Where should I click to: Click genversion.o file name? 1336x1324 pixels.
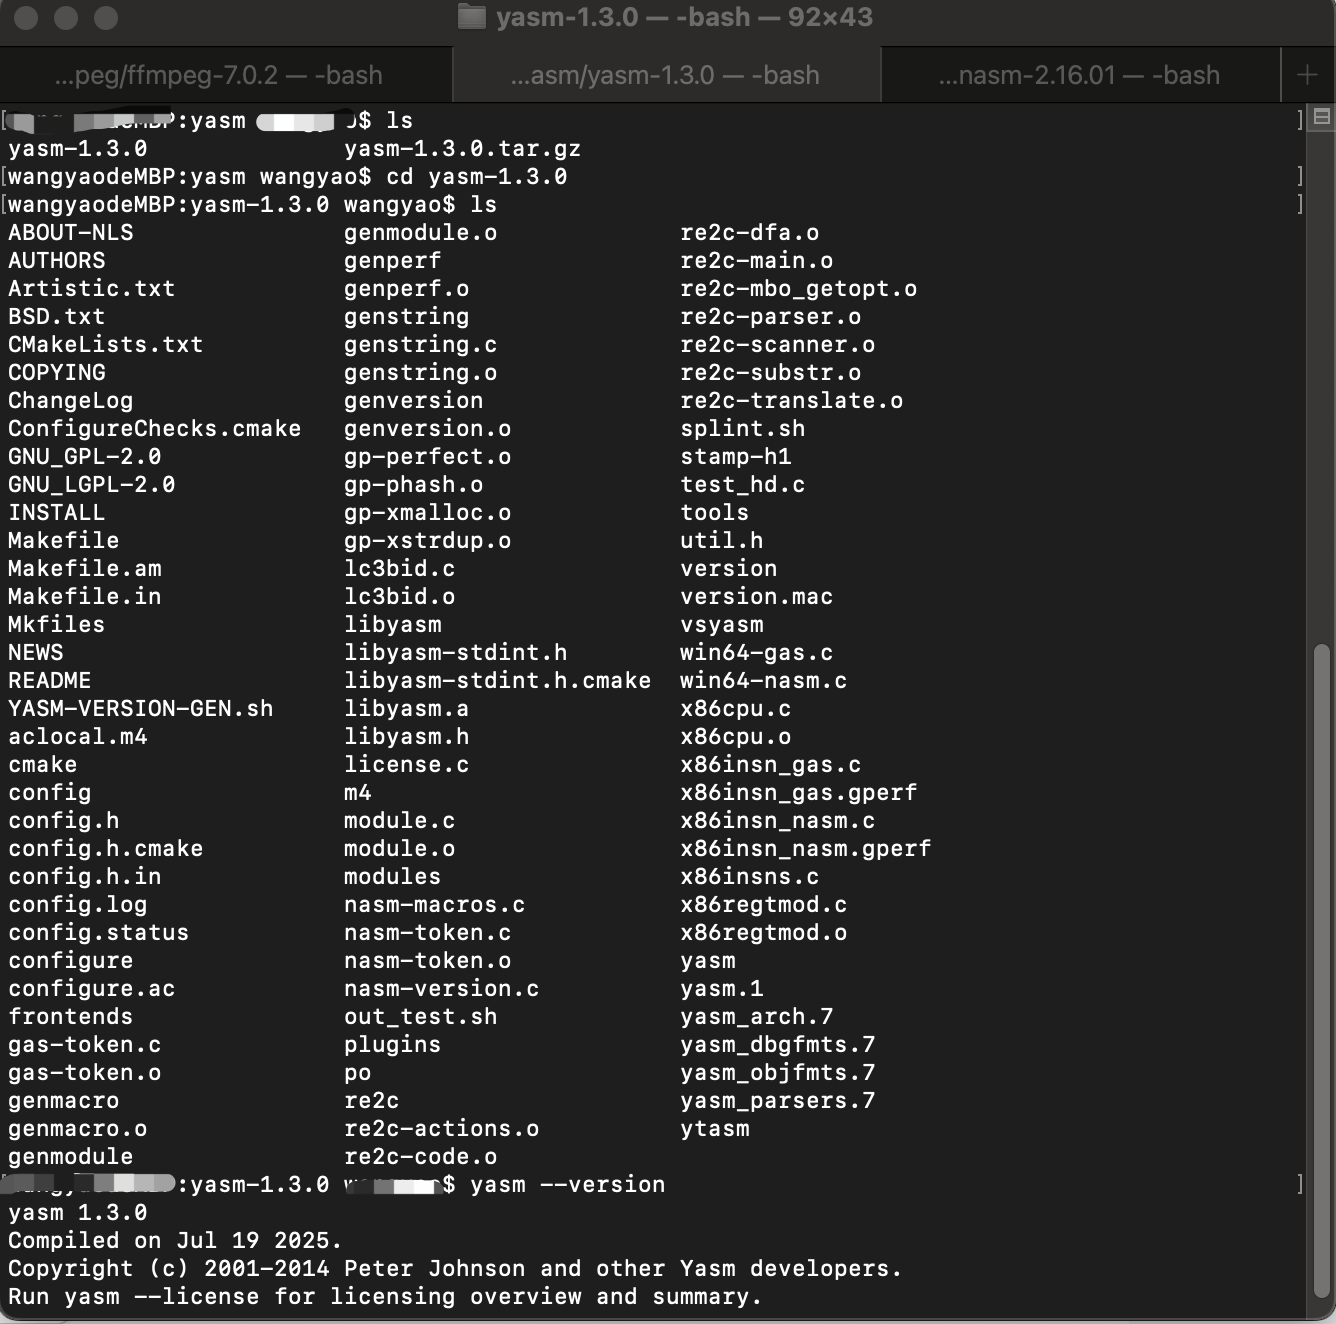click(428, 428)
